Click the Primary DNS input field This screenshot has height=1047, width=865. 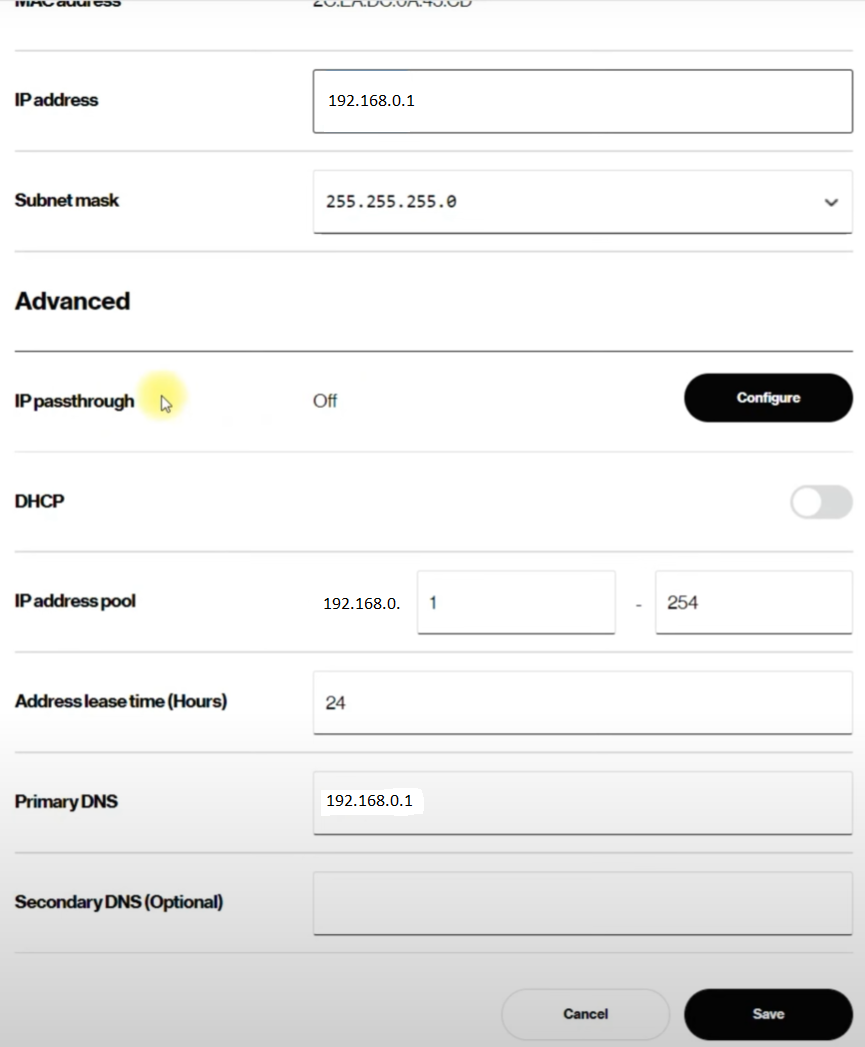pos(582,803)
